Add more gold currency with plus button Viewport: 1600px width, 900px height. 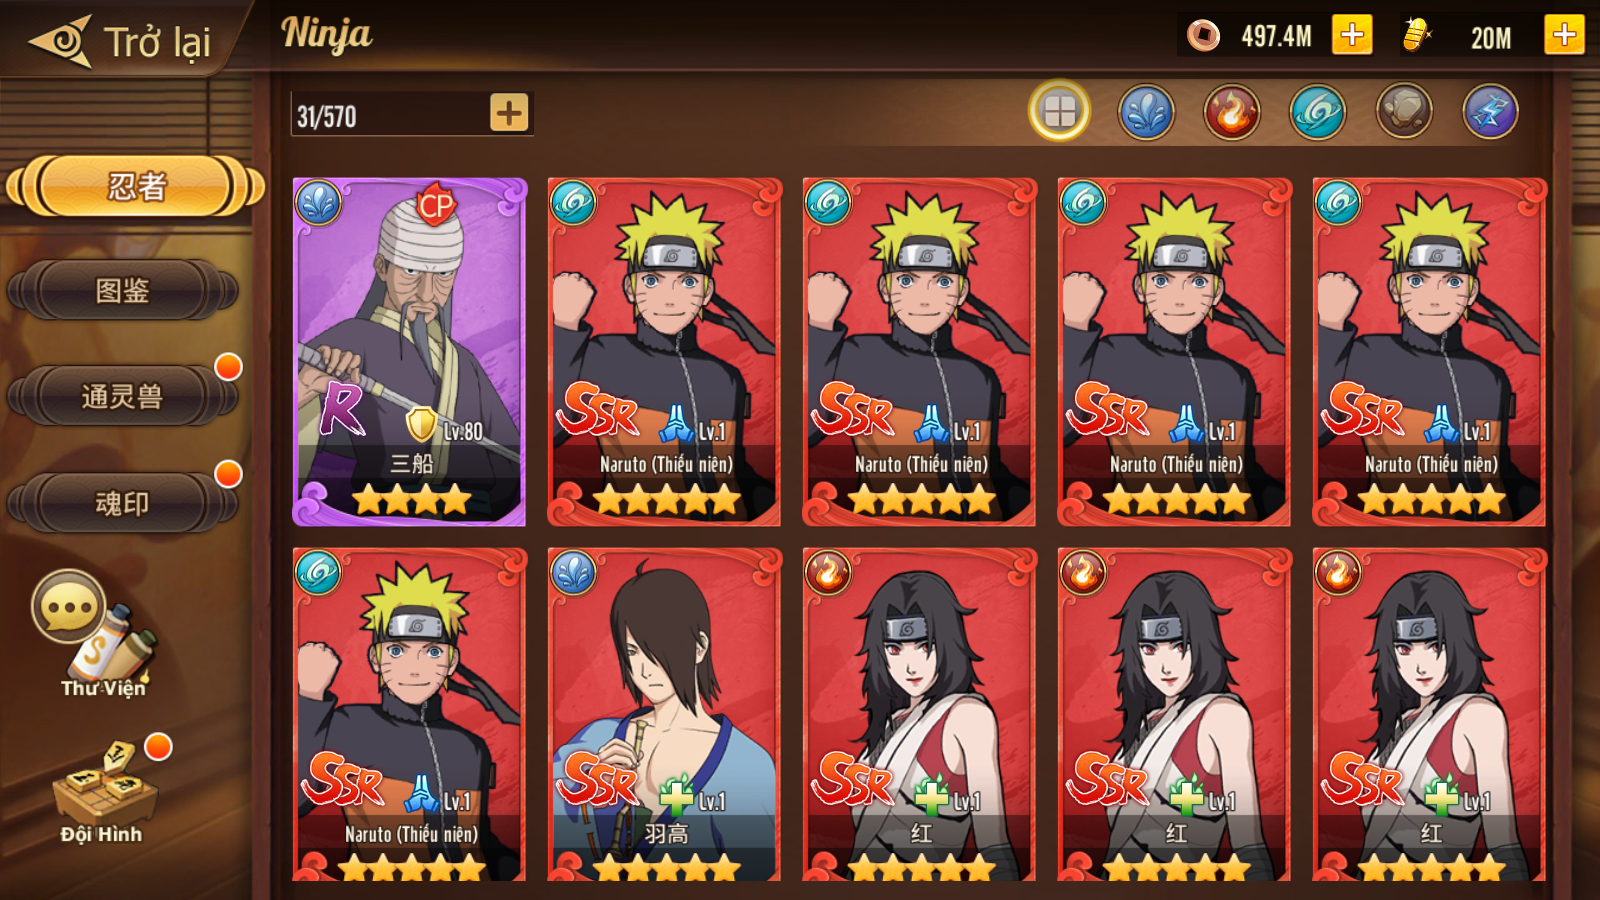point(1564,35)
